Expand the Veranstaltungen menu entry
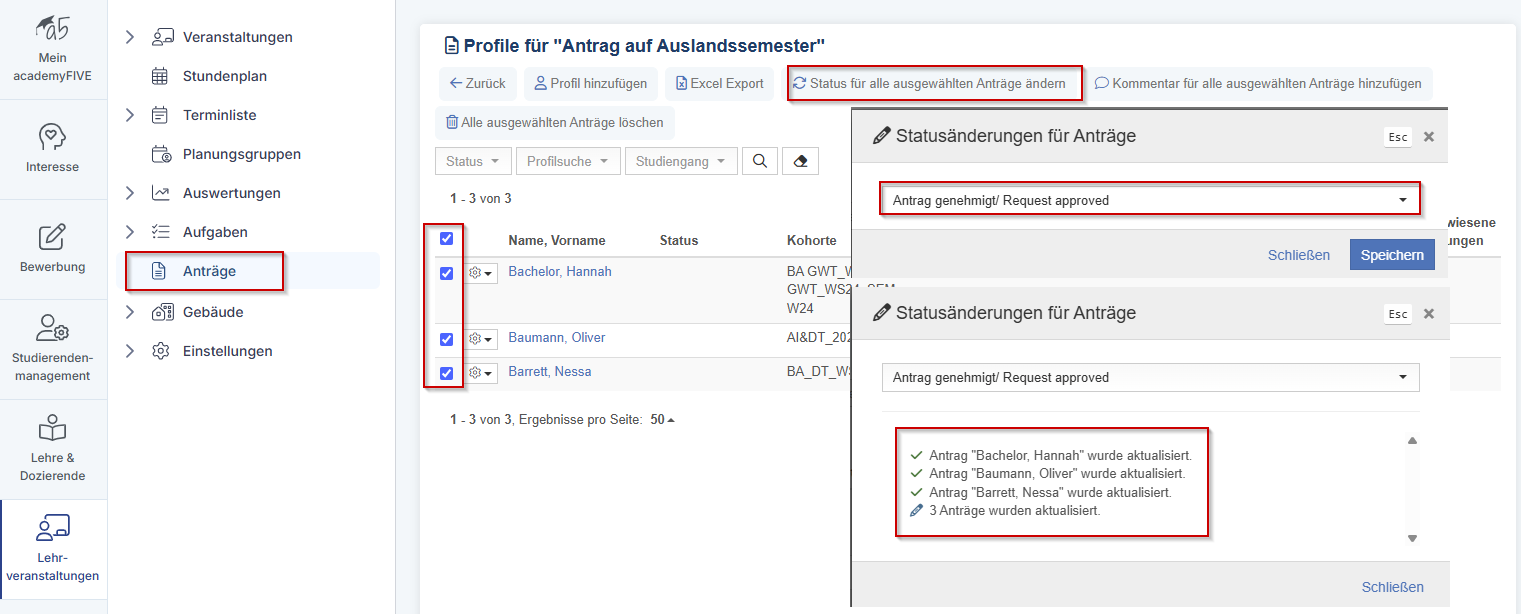The image size is (1521, 614). (x=235, y=37)
